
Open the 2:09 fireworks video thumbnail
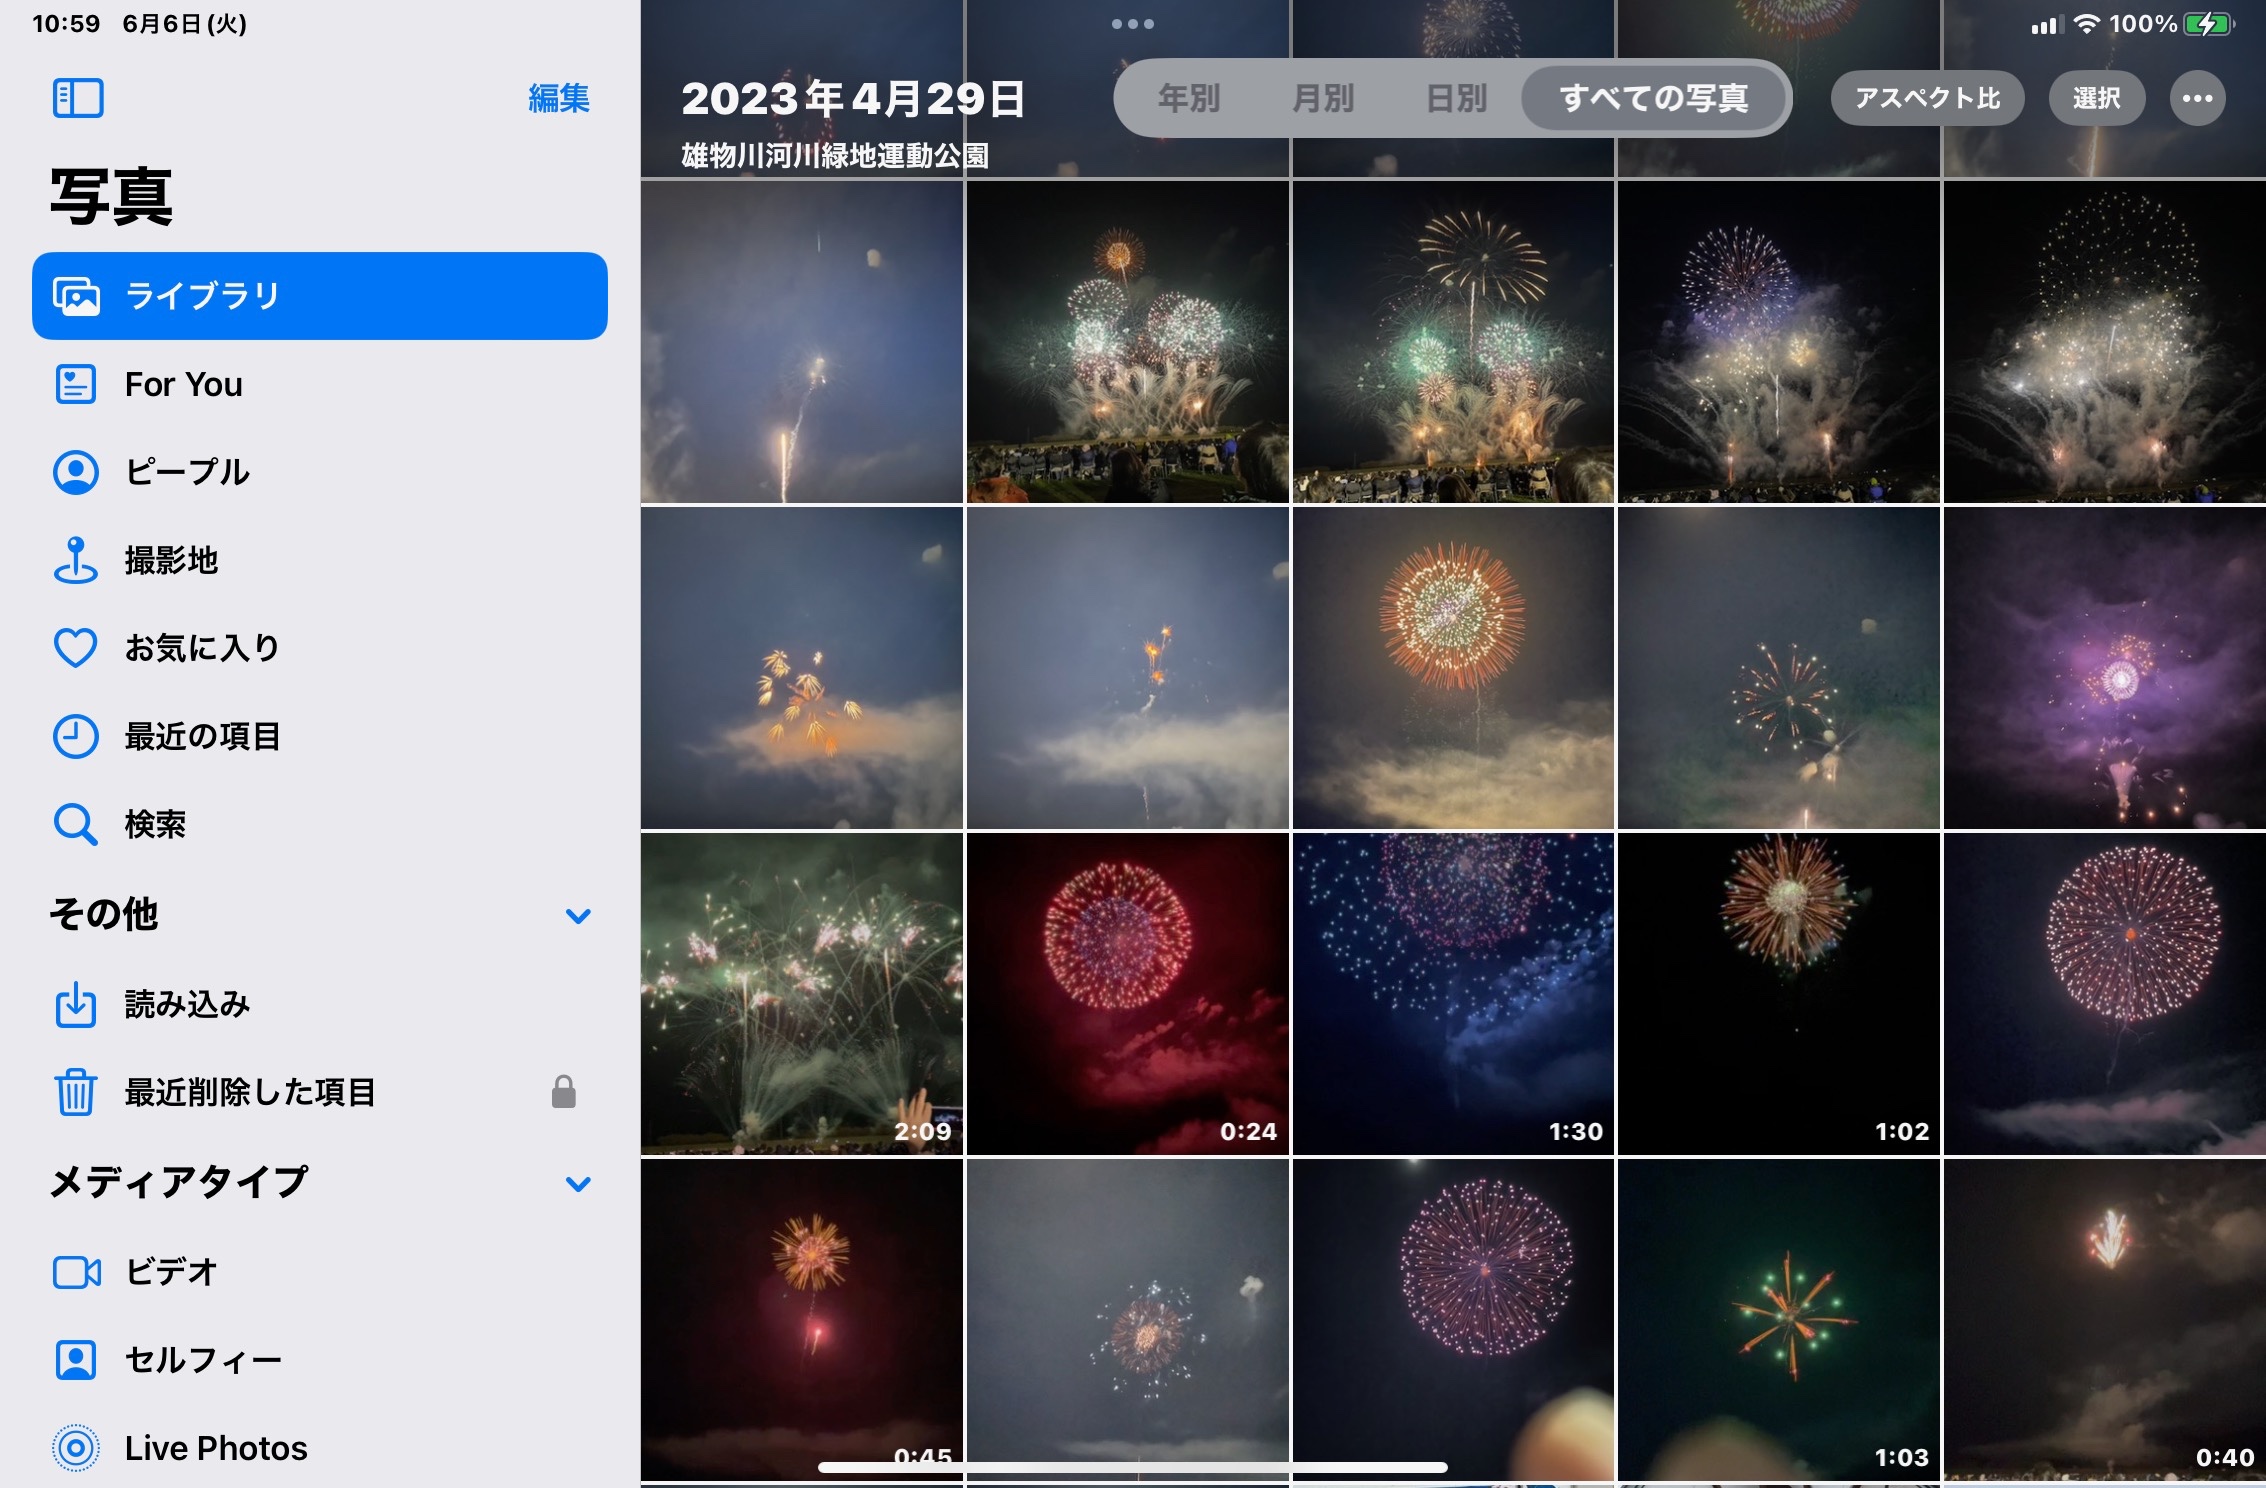801,993
